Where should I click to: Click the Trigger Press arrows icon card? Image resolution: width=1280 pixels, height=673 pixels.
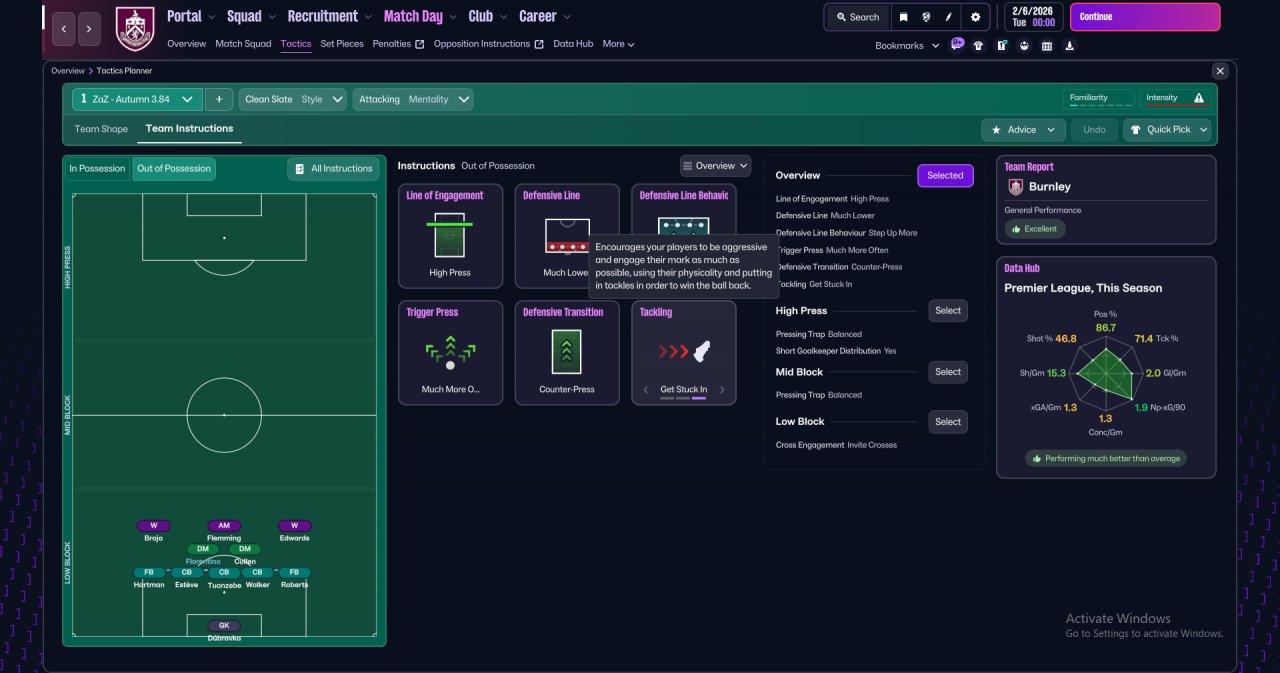click(450, 353)
